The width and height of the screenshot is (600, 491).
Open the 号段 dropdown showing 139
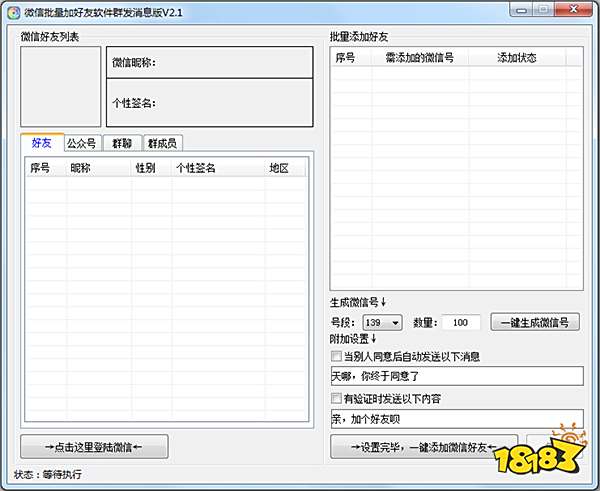382,323
